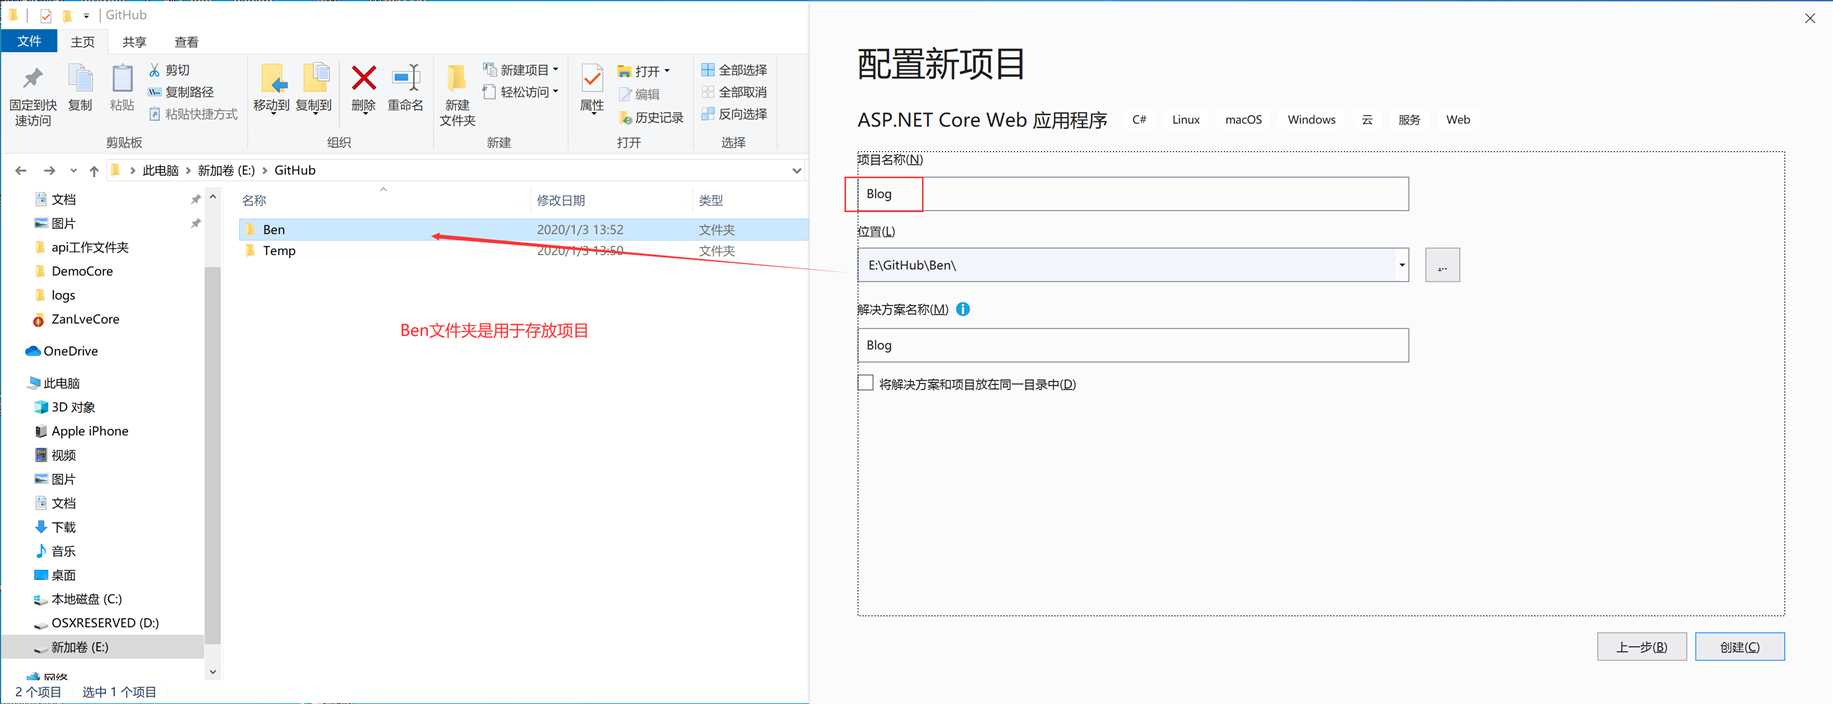Check place solution and project in same directory
Viewport: 1833px width, 704px height.
(866, 383)
